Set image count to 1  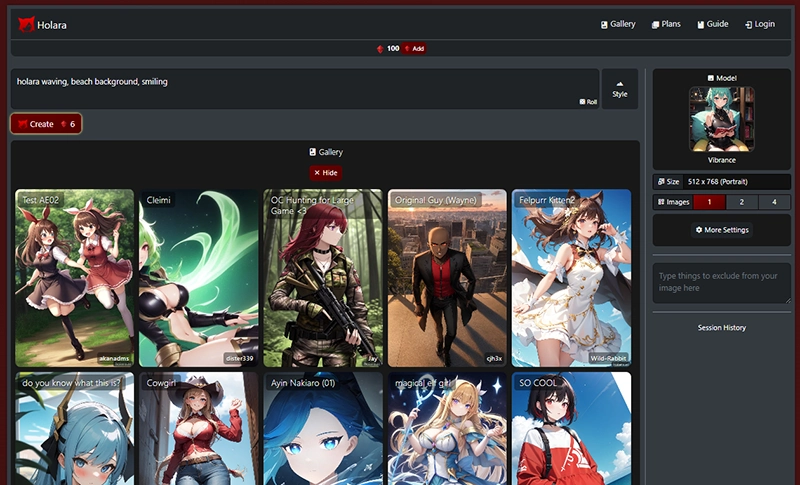[709, 202]
